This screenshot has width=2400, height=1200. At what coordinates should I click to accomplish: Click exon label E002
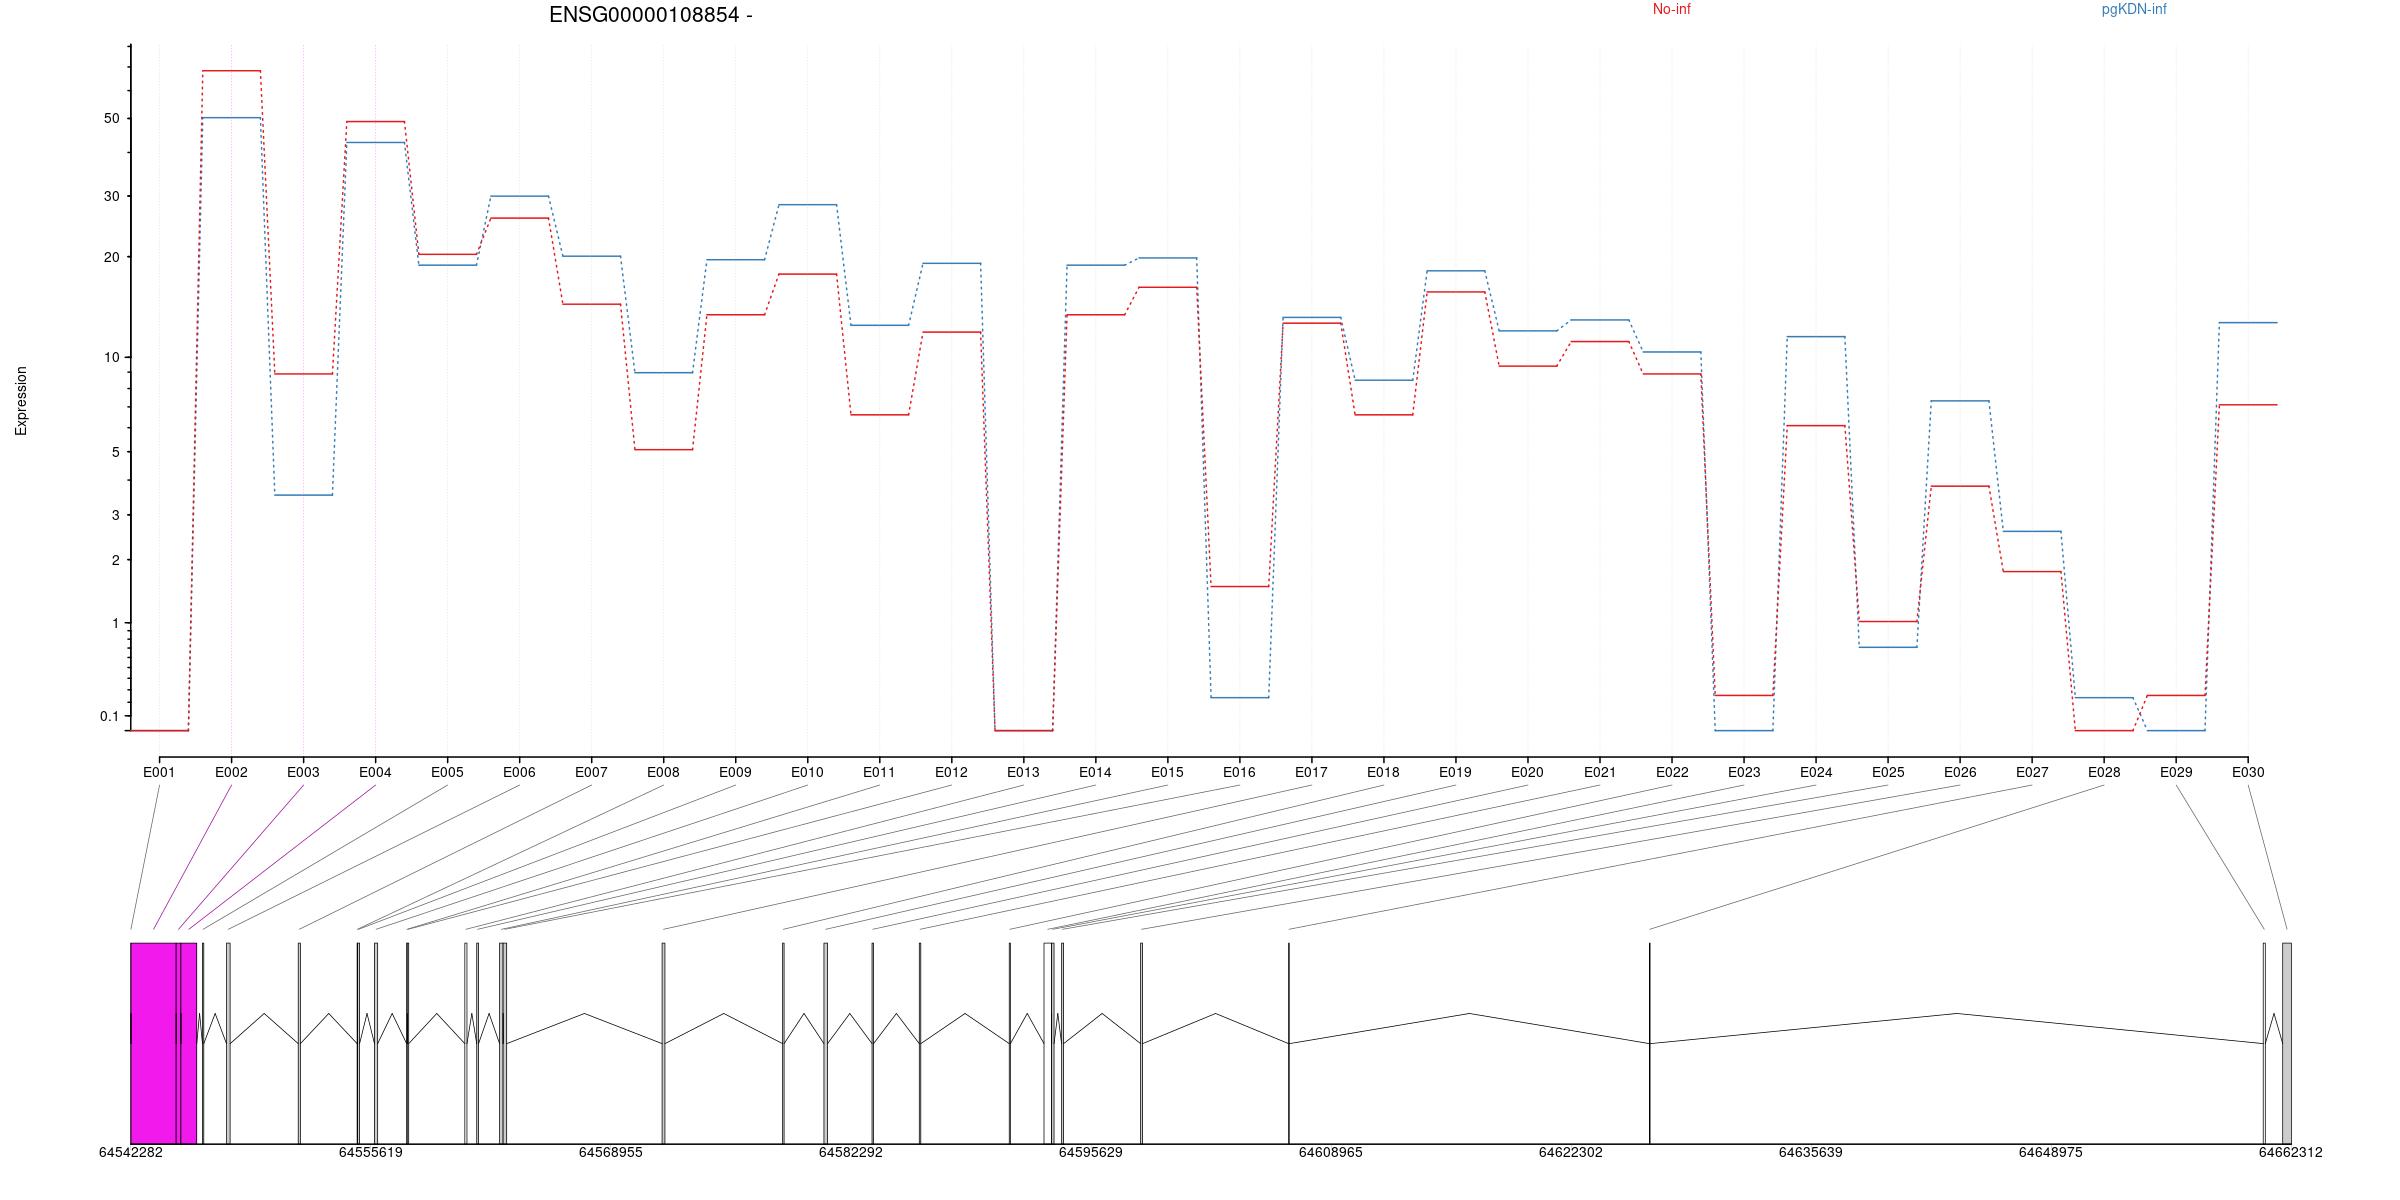coord(231,772)
